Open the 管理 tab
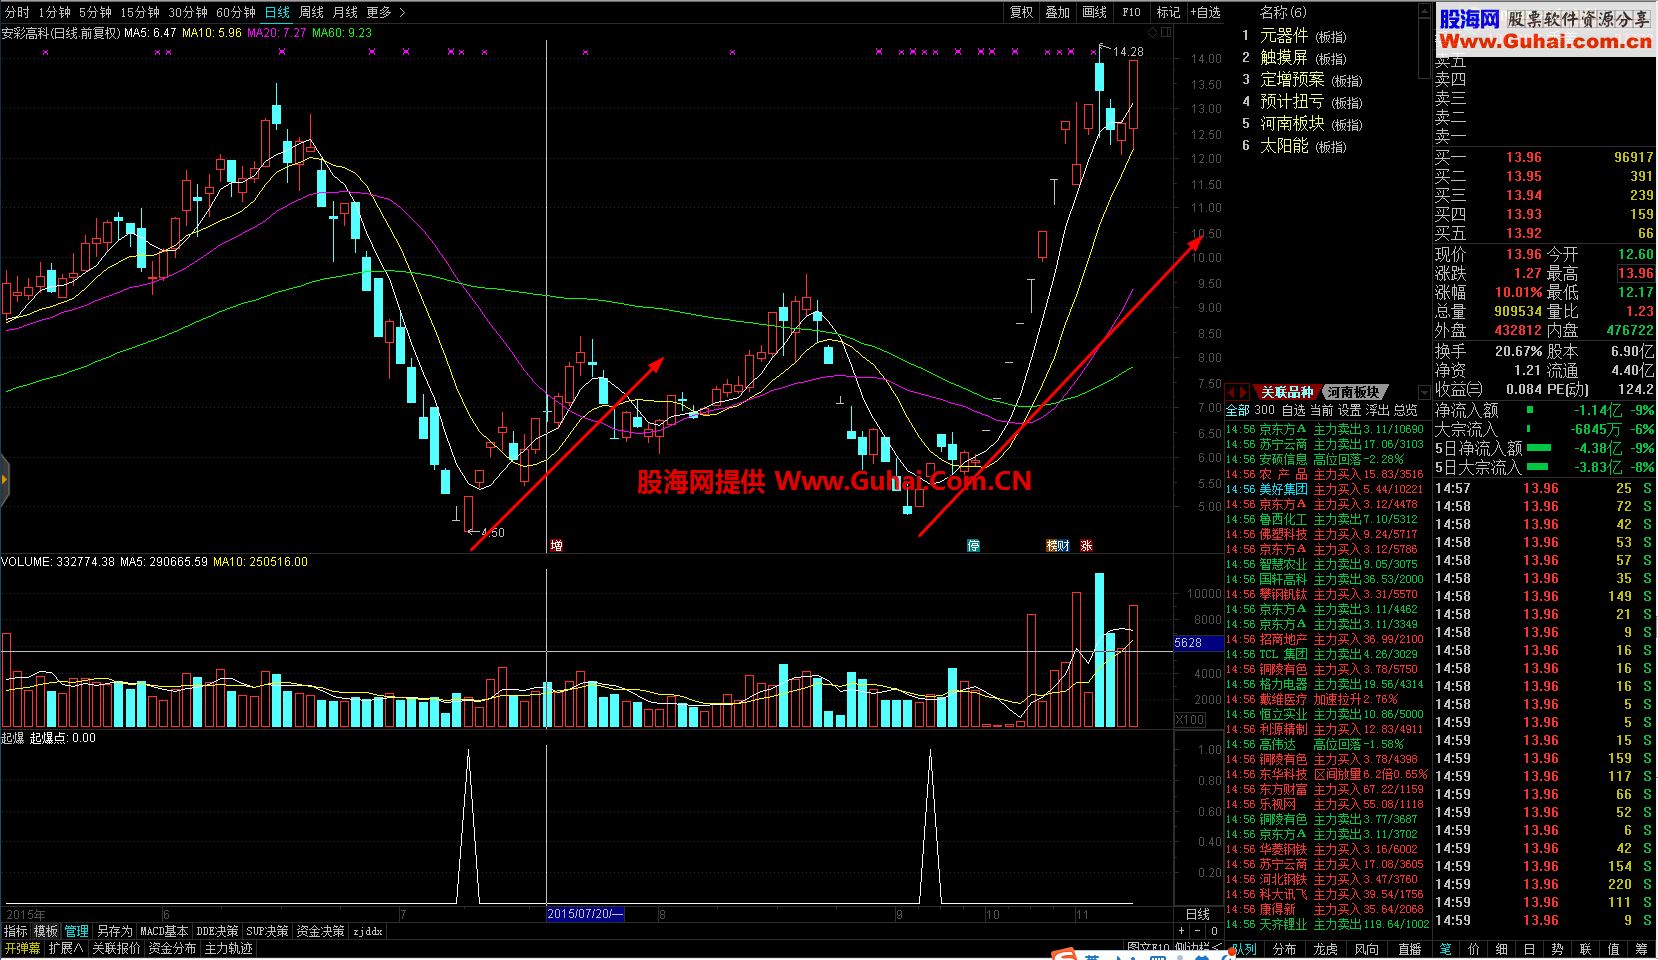This screenshot has width=1658, height=960. click(x=77, y=931)
